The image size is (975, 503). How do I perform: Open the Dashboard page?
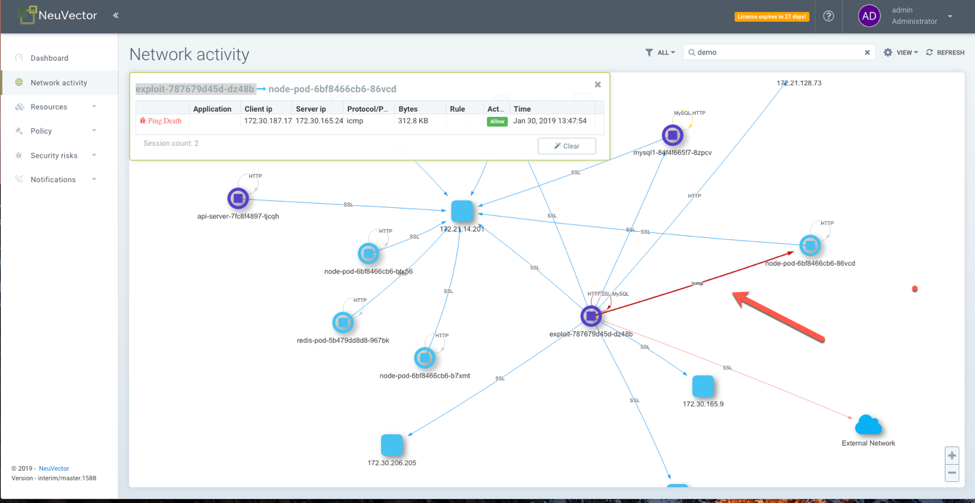[x=49, y=58]
